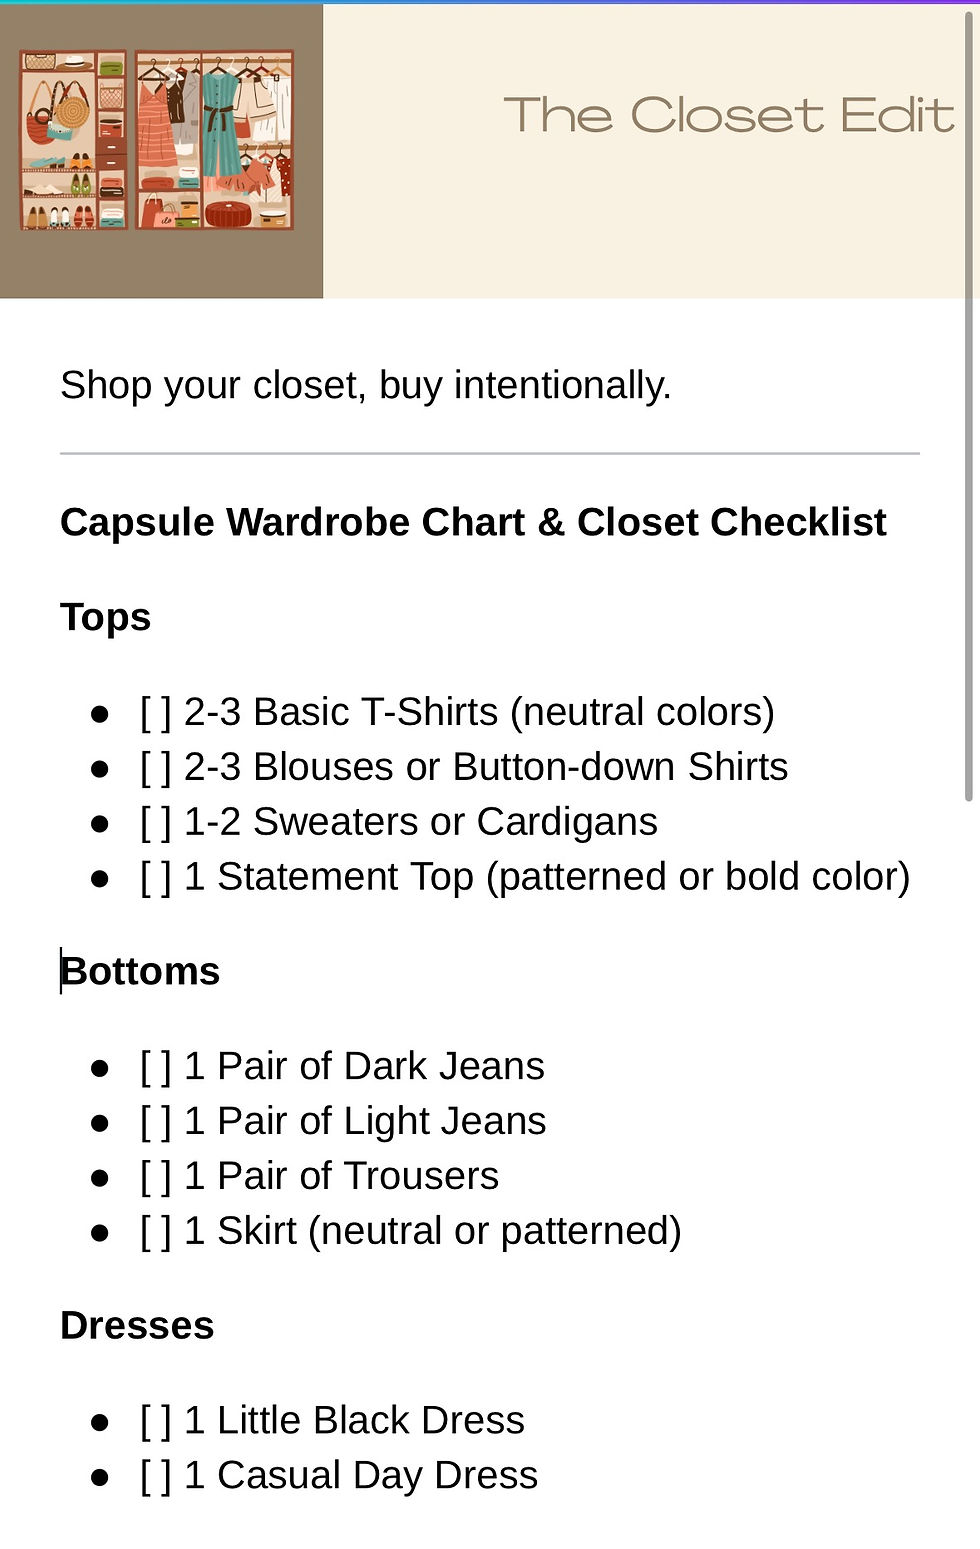Image resolution: width=980 pixels, height=1549 pixels.
Task: Check the Pair of Dark Jeans box
Action: click(x=156, y=1067)
